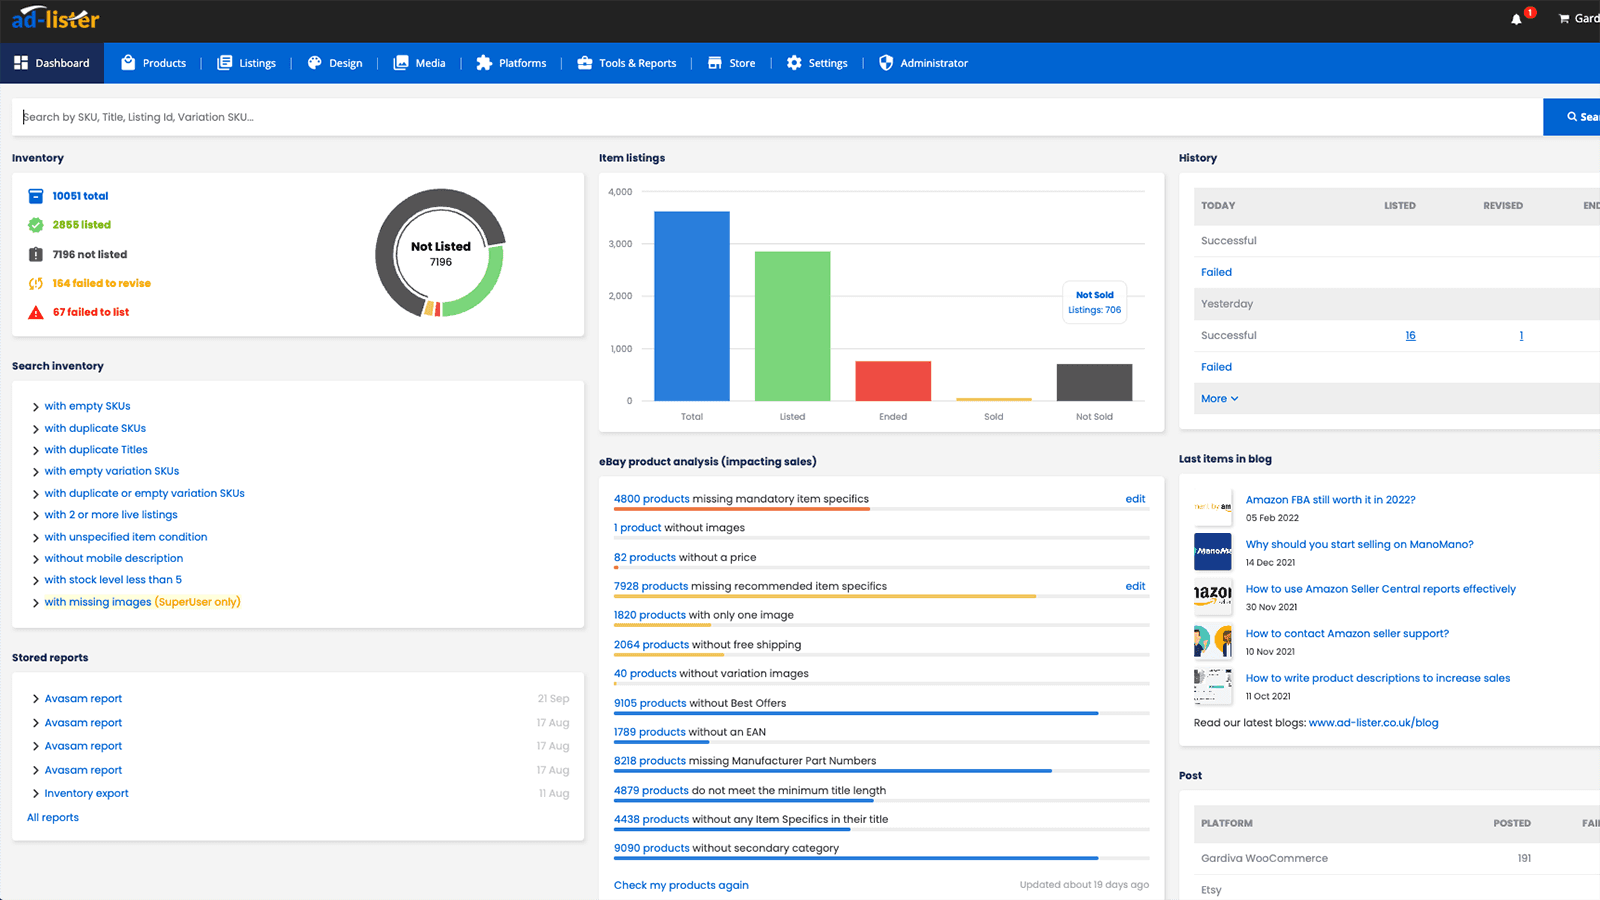Expand the 'with duplicate SKUs' inventory filter

95,428
